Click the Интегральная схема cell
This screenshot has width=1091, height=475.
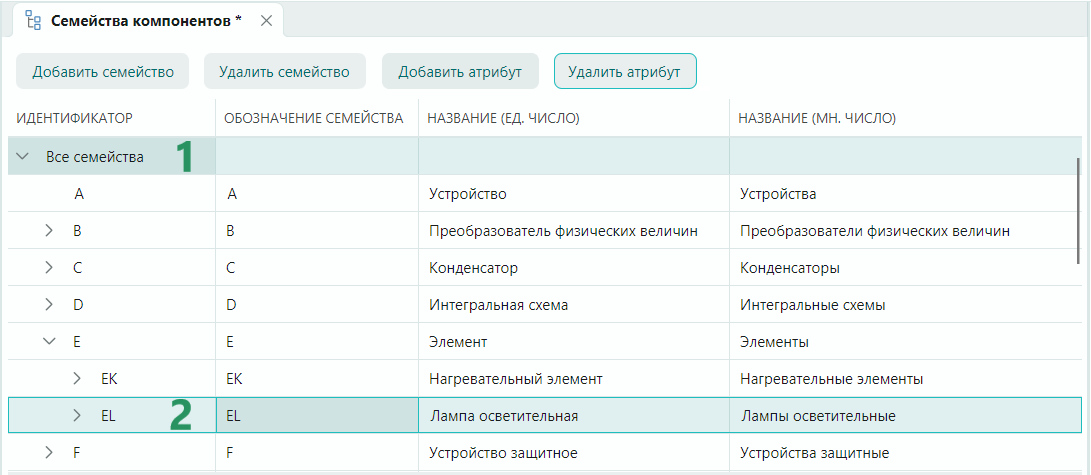click(x=574, y=305)
